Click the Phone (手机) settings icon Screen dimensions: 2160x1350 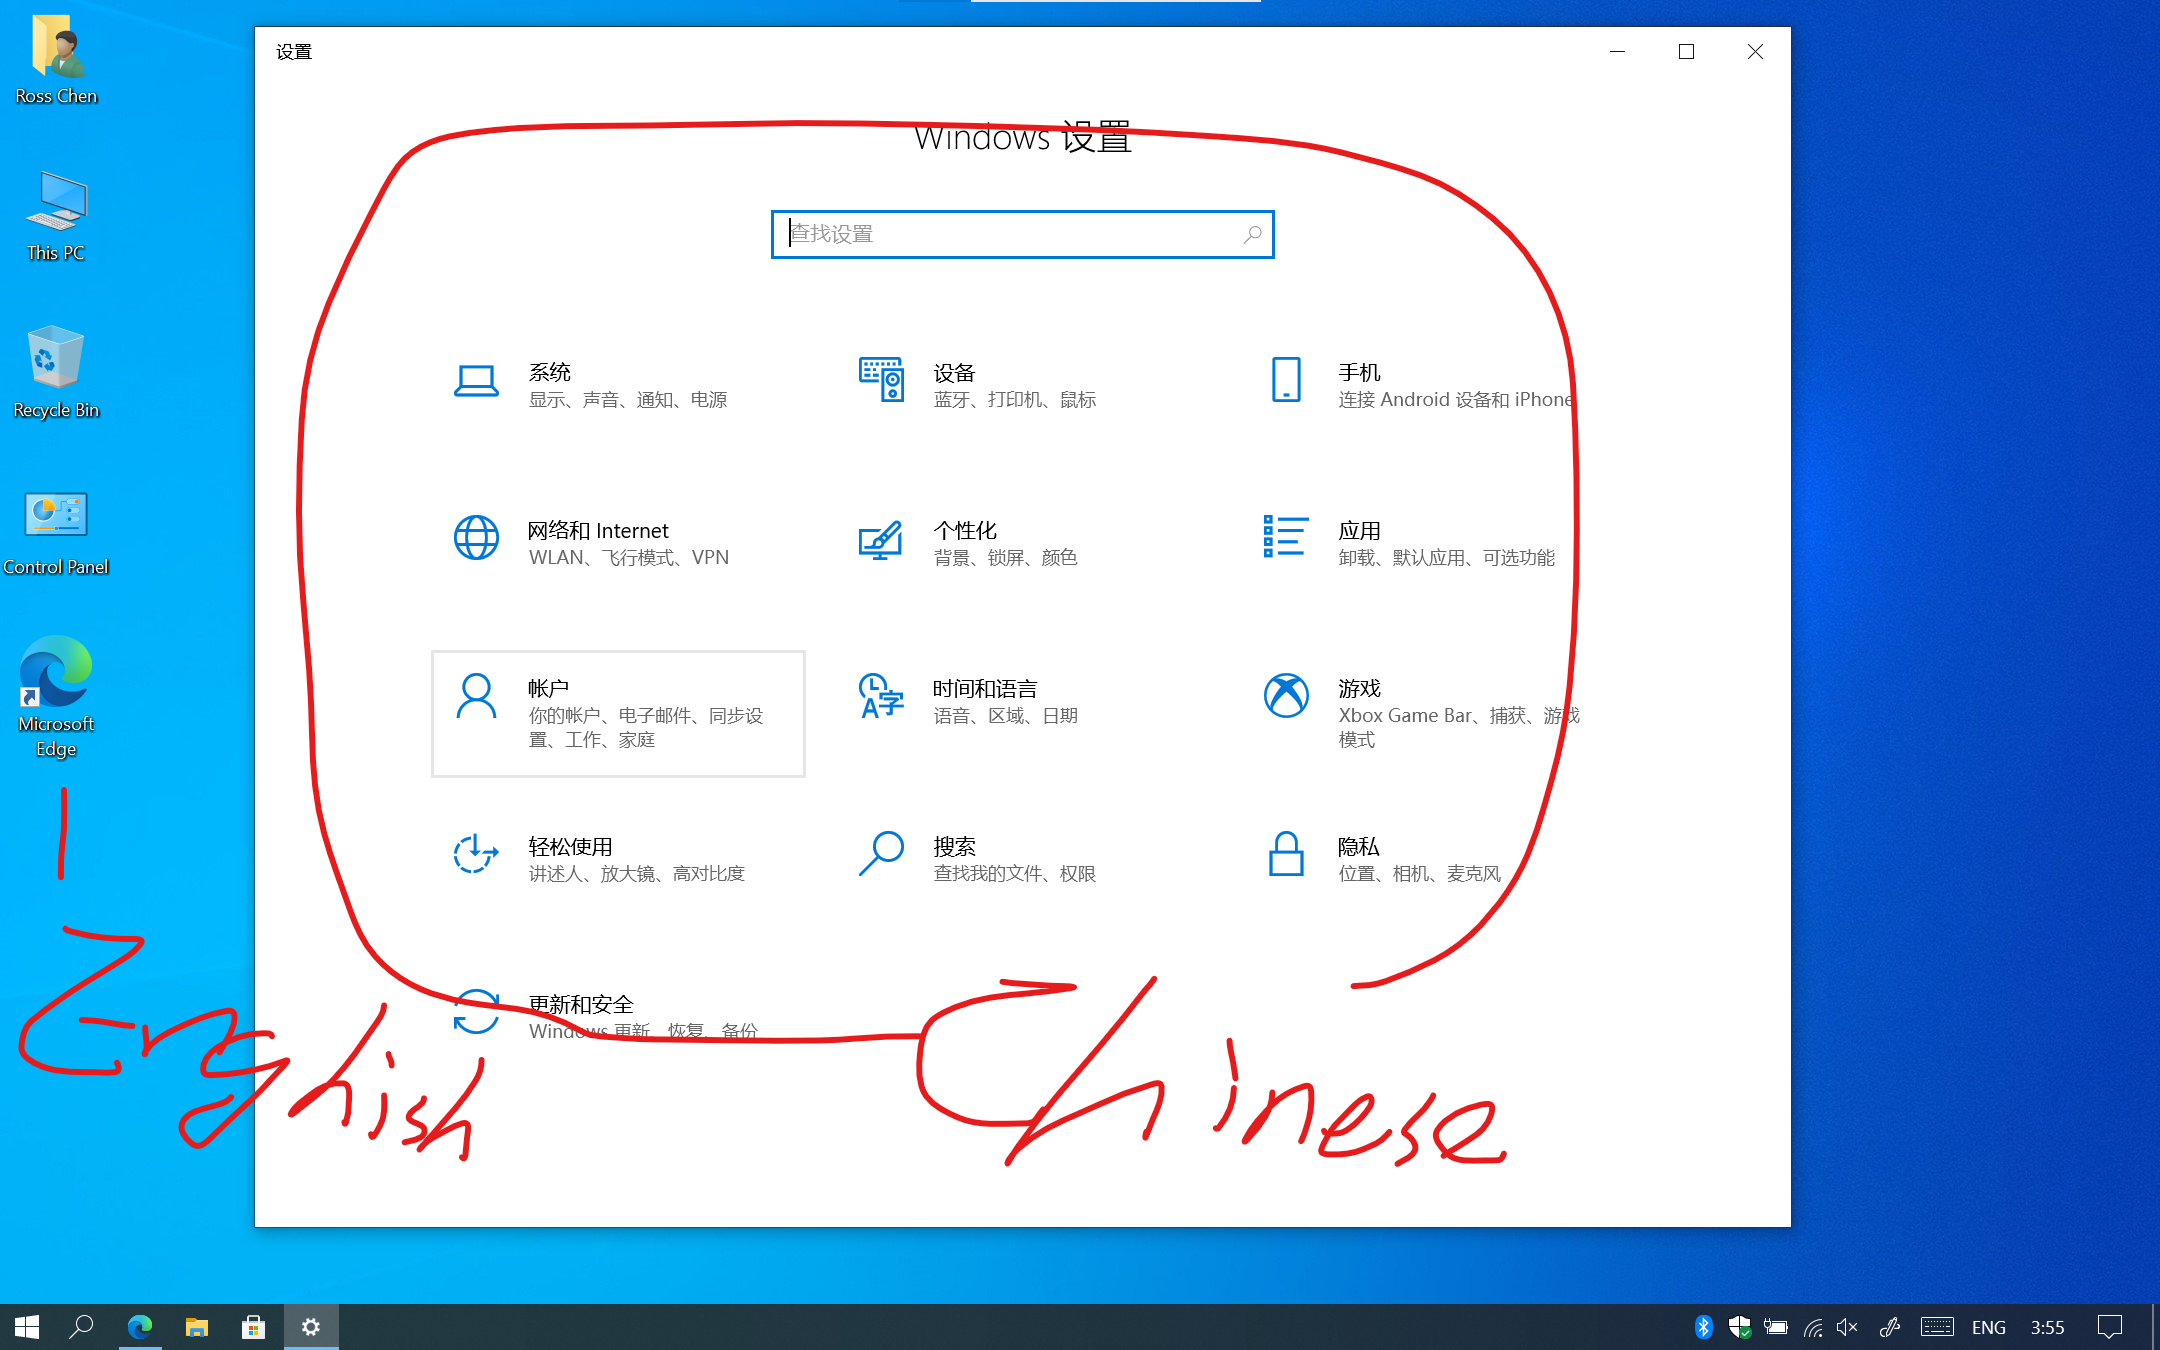pos(1286,381)
